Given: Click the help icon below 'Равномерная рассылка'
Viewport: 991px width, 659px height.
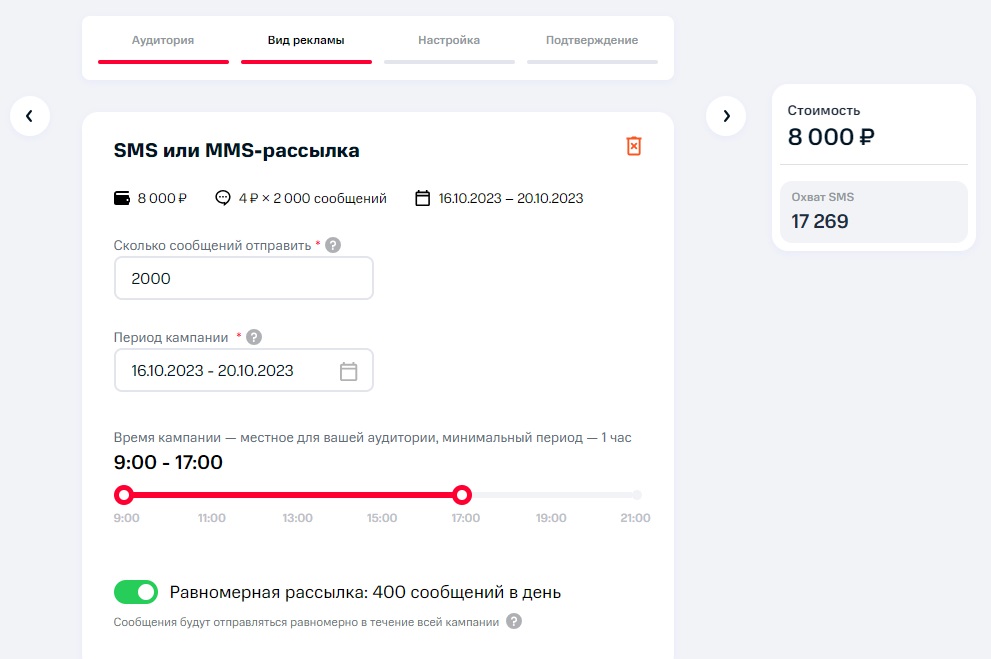Looking at the screenshot, I should (514, 620).
